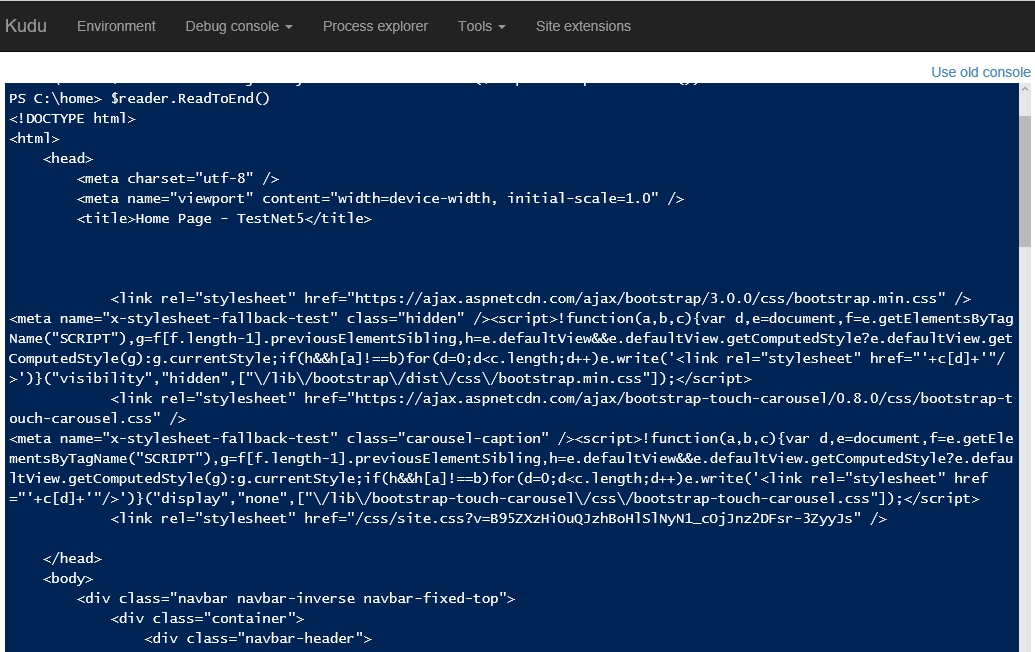Viewport: 1035px width, 652px height.
Task: Click the opening <head> tag line
Action: pos(68,158)
